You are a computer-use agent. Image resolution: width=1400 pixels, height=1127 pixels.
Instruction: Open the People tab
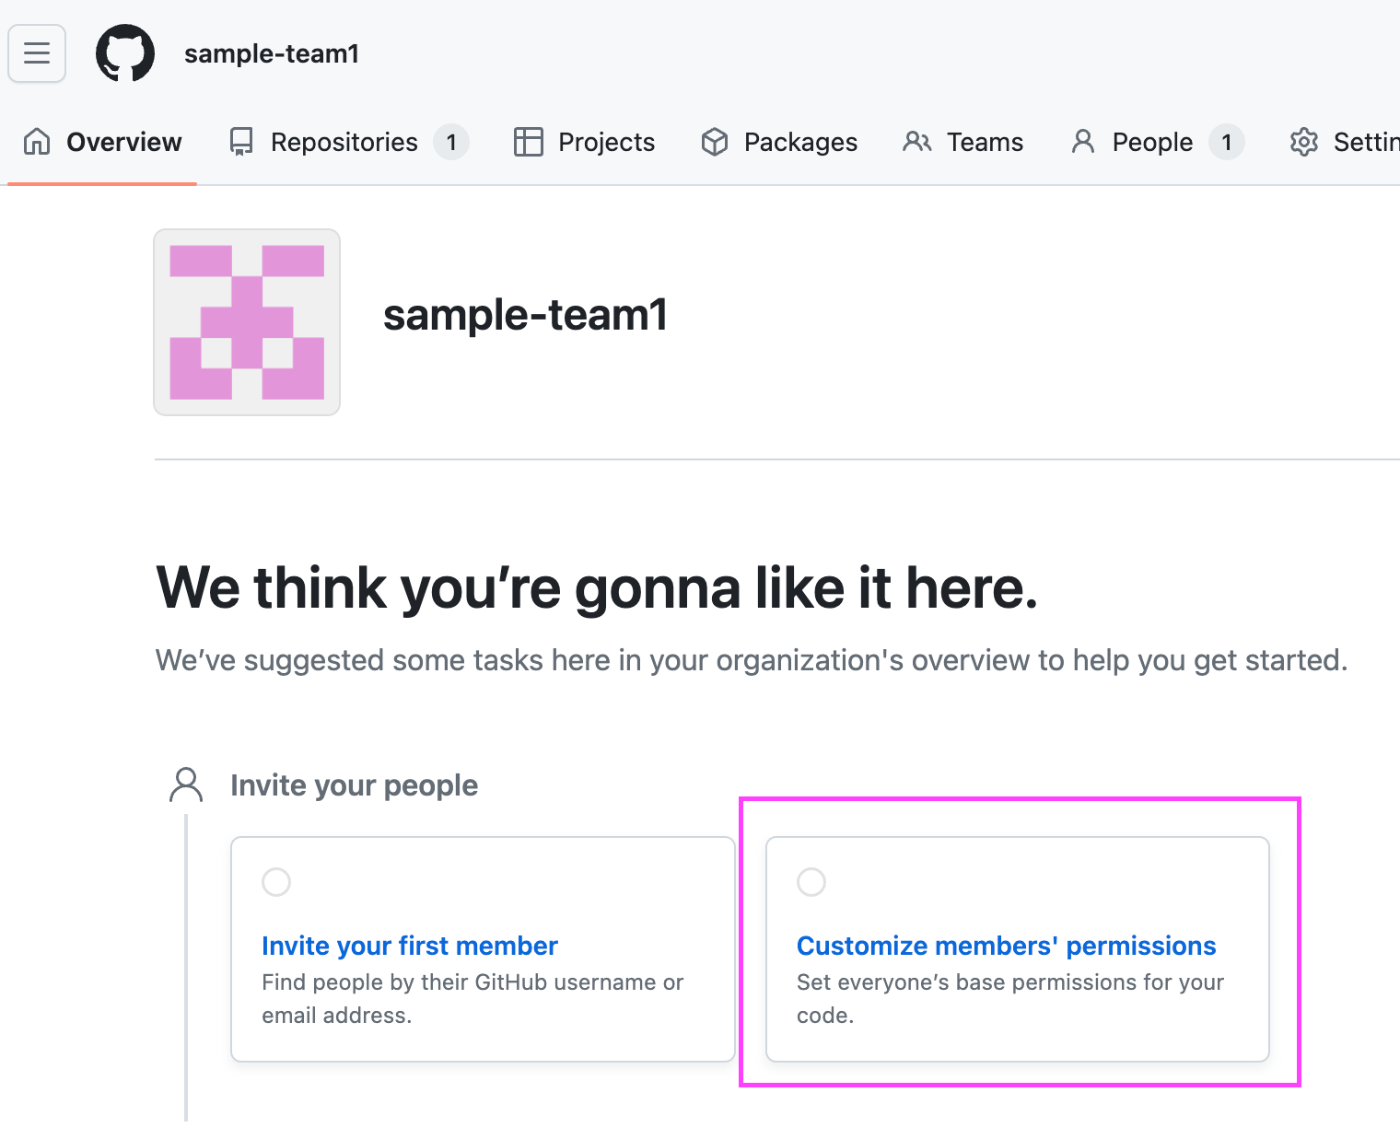1152,141
